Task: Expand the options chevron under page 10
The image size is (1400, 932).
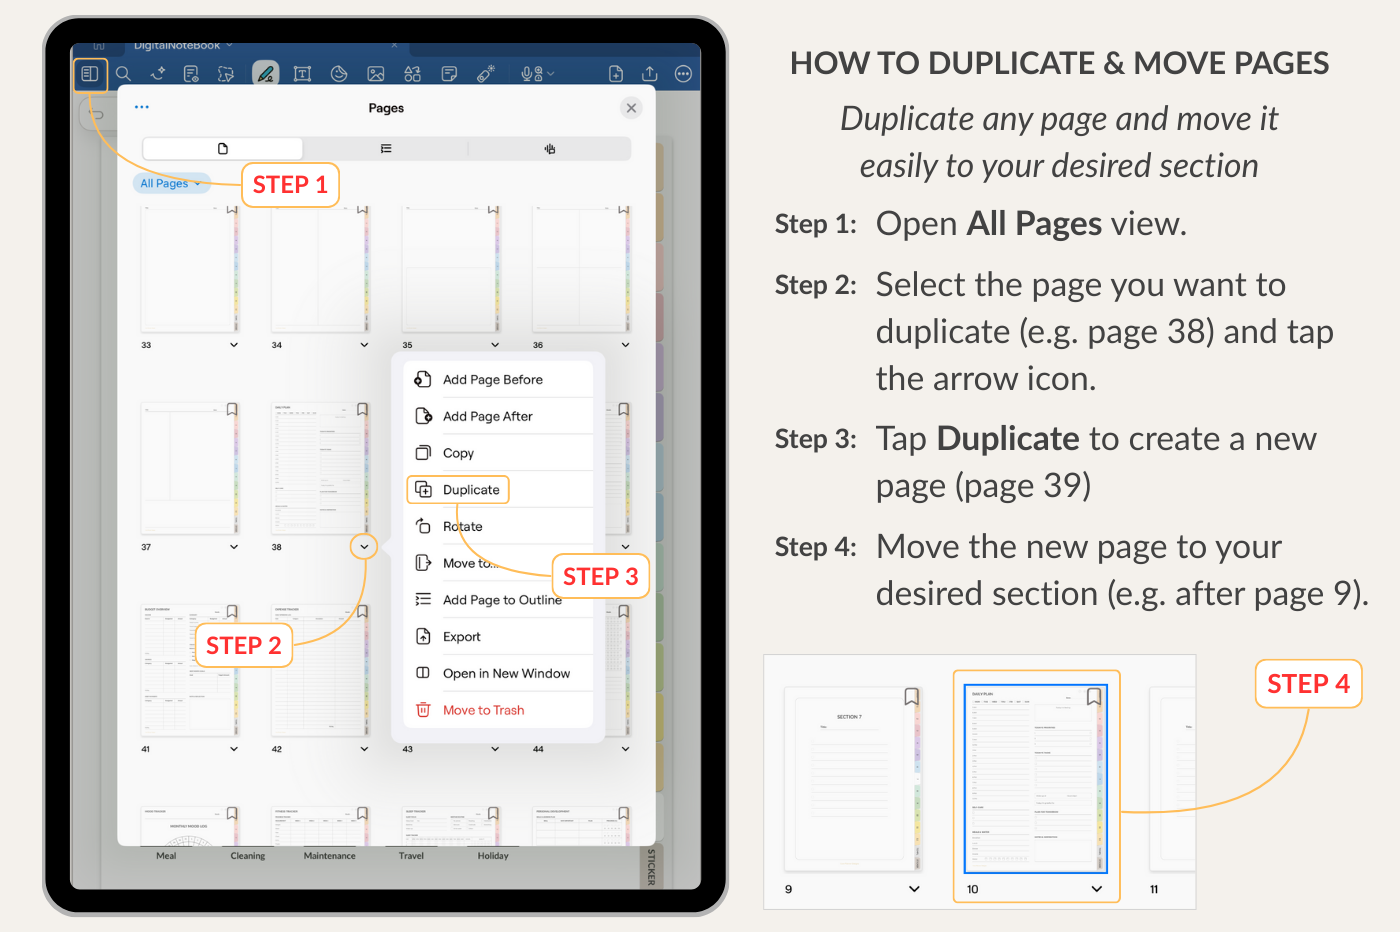Action: coord(1096,889)
